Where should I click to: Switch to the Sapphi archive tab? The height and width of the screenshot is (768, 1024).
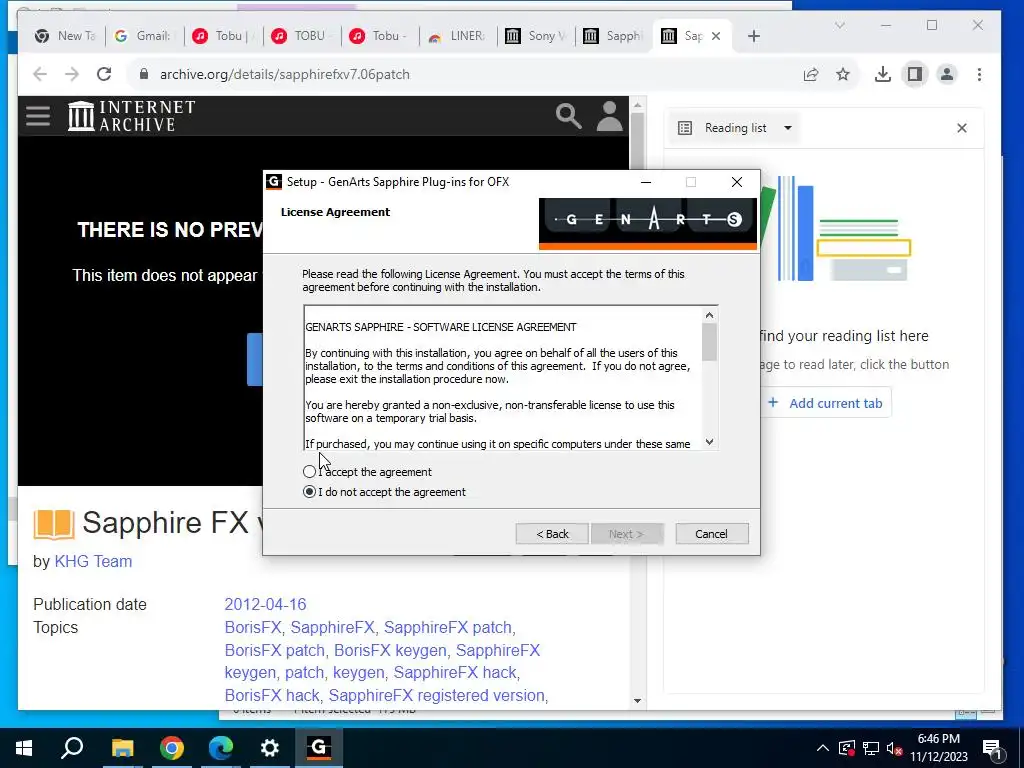coord(614,36)
